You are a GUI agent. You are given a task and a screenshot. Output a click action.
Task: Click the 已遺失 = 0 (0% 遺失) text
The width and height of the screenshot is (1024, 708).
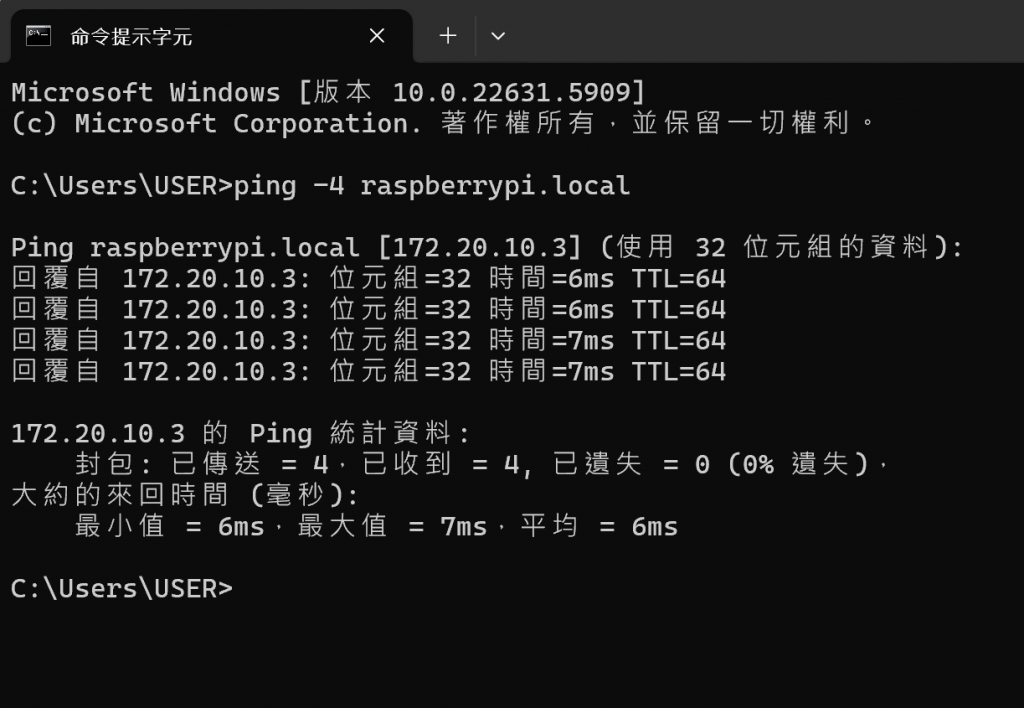(x=711, y=464)
